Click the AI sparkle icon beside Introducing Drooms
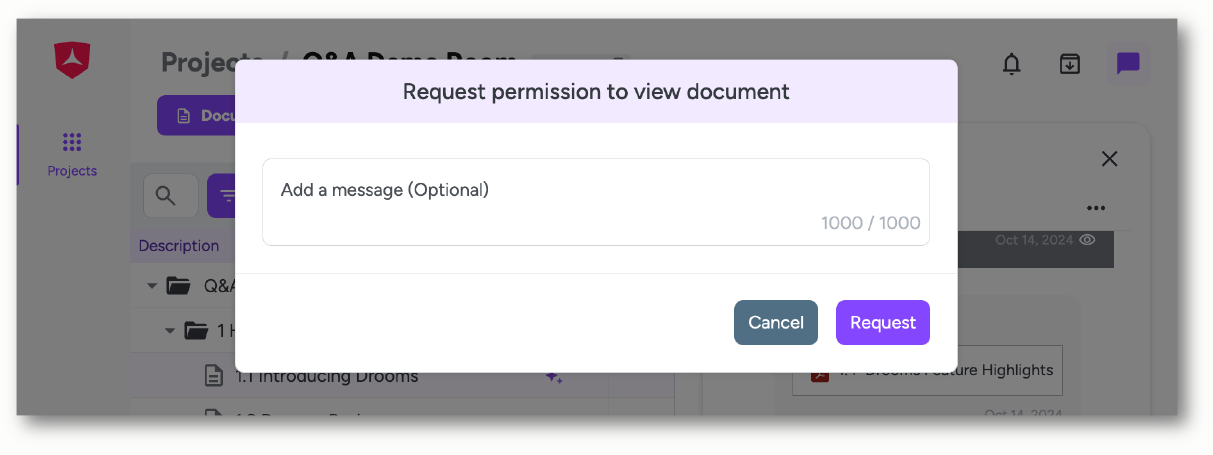 (x=553, y=377)
